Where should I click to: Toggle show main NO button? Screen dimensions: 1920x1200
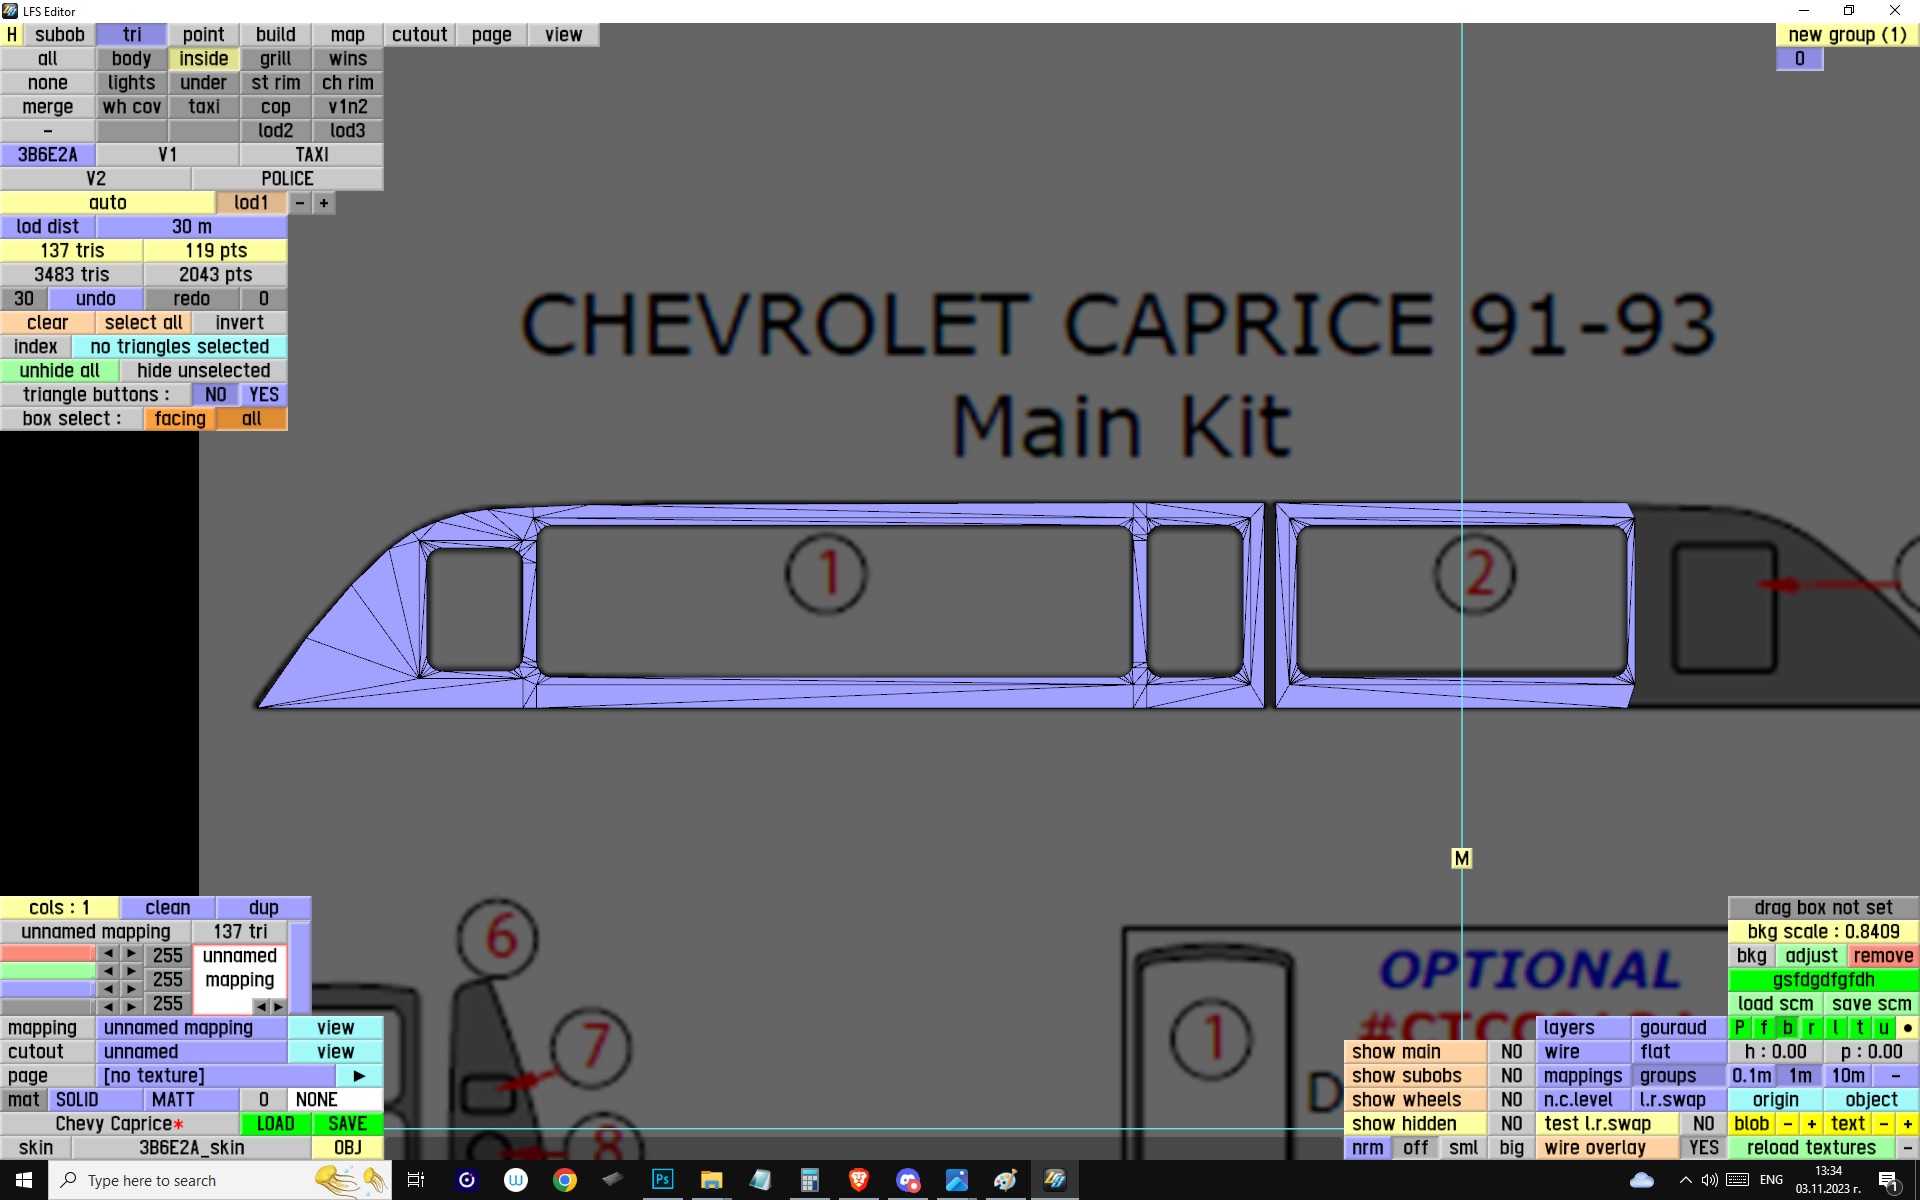pos(1511,1051)
